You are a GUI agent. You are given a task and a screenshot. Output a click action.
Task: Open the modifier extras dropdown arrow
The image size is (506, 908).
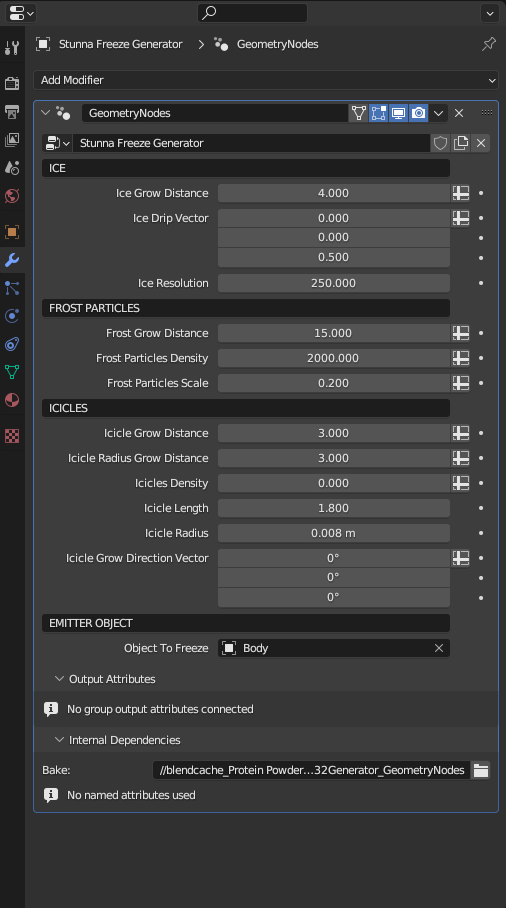pos(438,113)
